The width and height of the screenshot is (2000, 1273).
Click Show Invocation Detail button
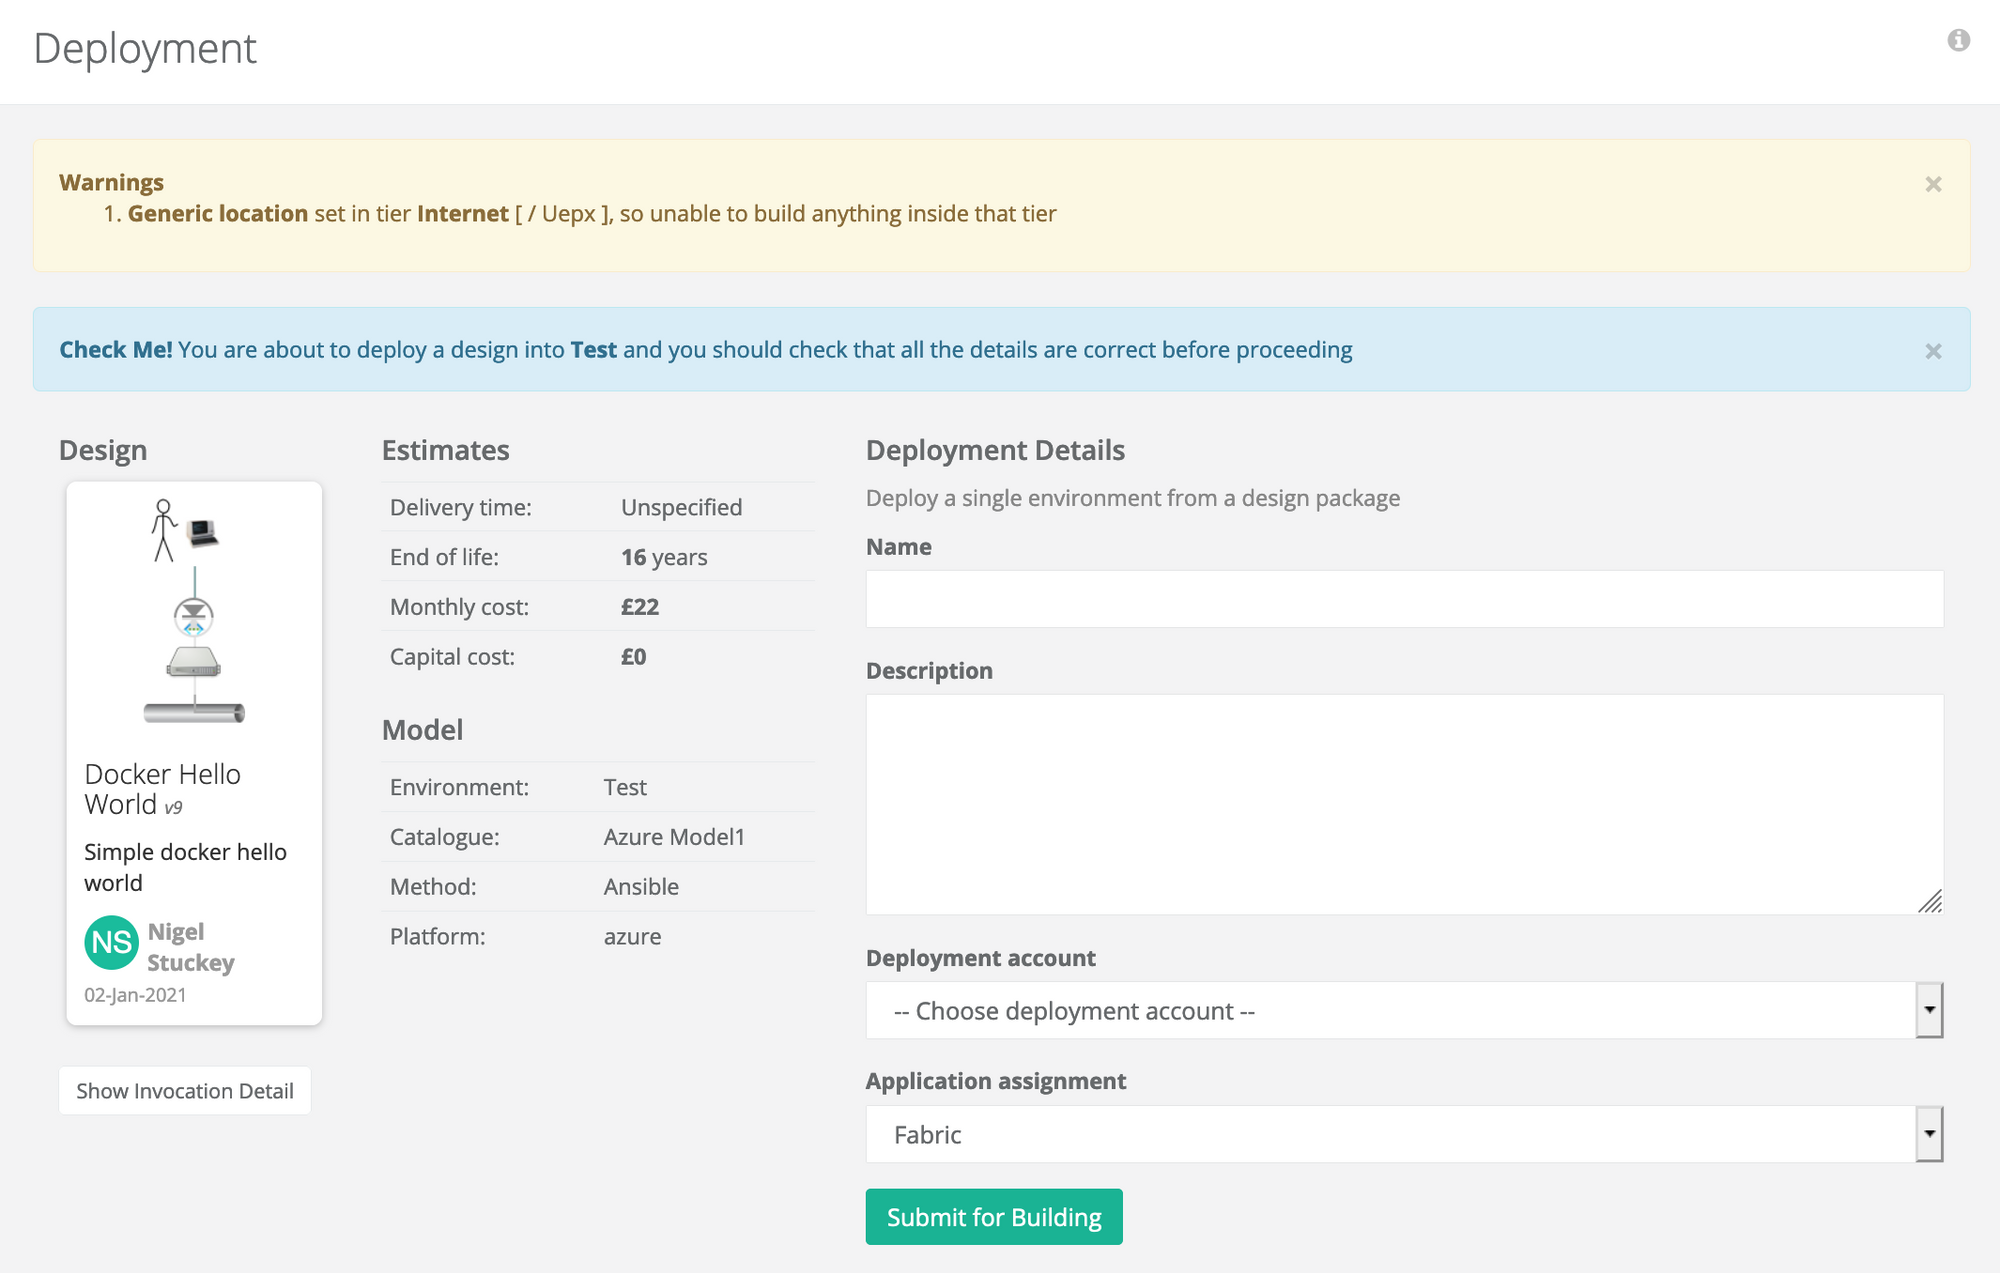185,1090
